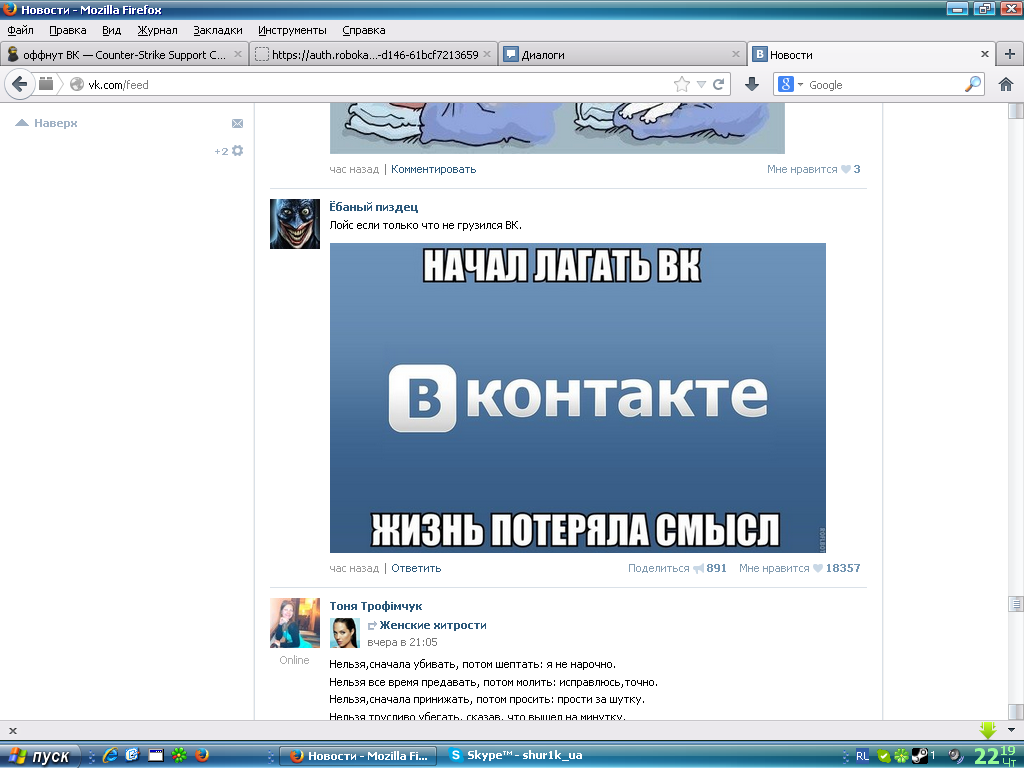
Task: Close the auth.roboka tab
Action: point(487,54)
